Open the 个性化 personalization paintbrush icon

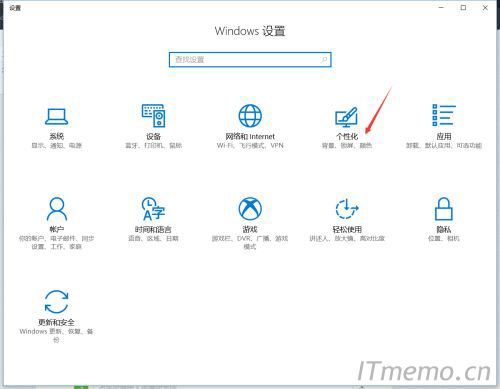point(347,117)
